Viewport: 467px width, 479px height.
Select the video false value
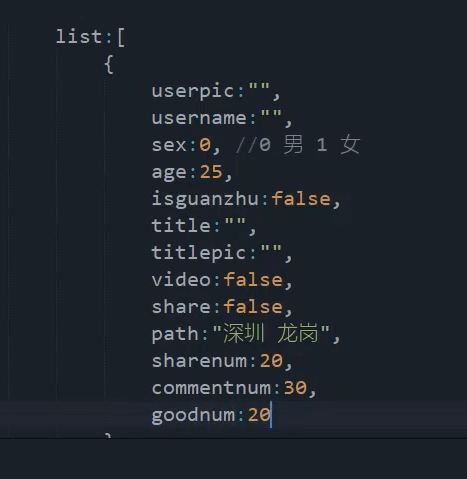[x=253, y=280]
